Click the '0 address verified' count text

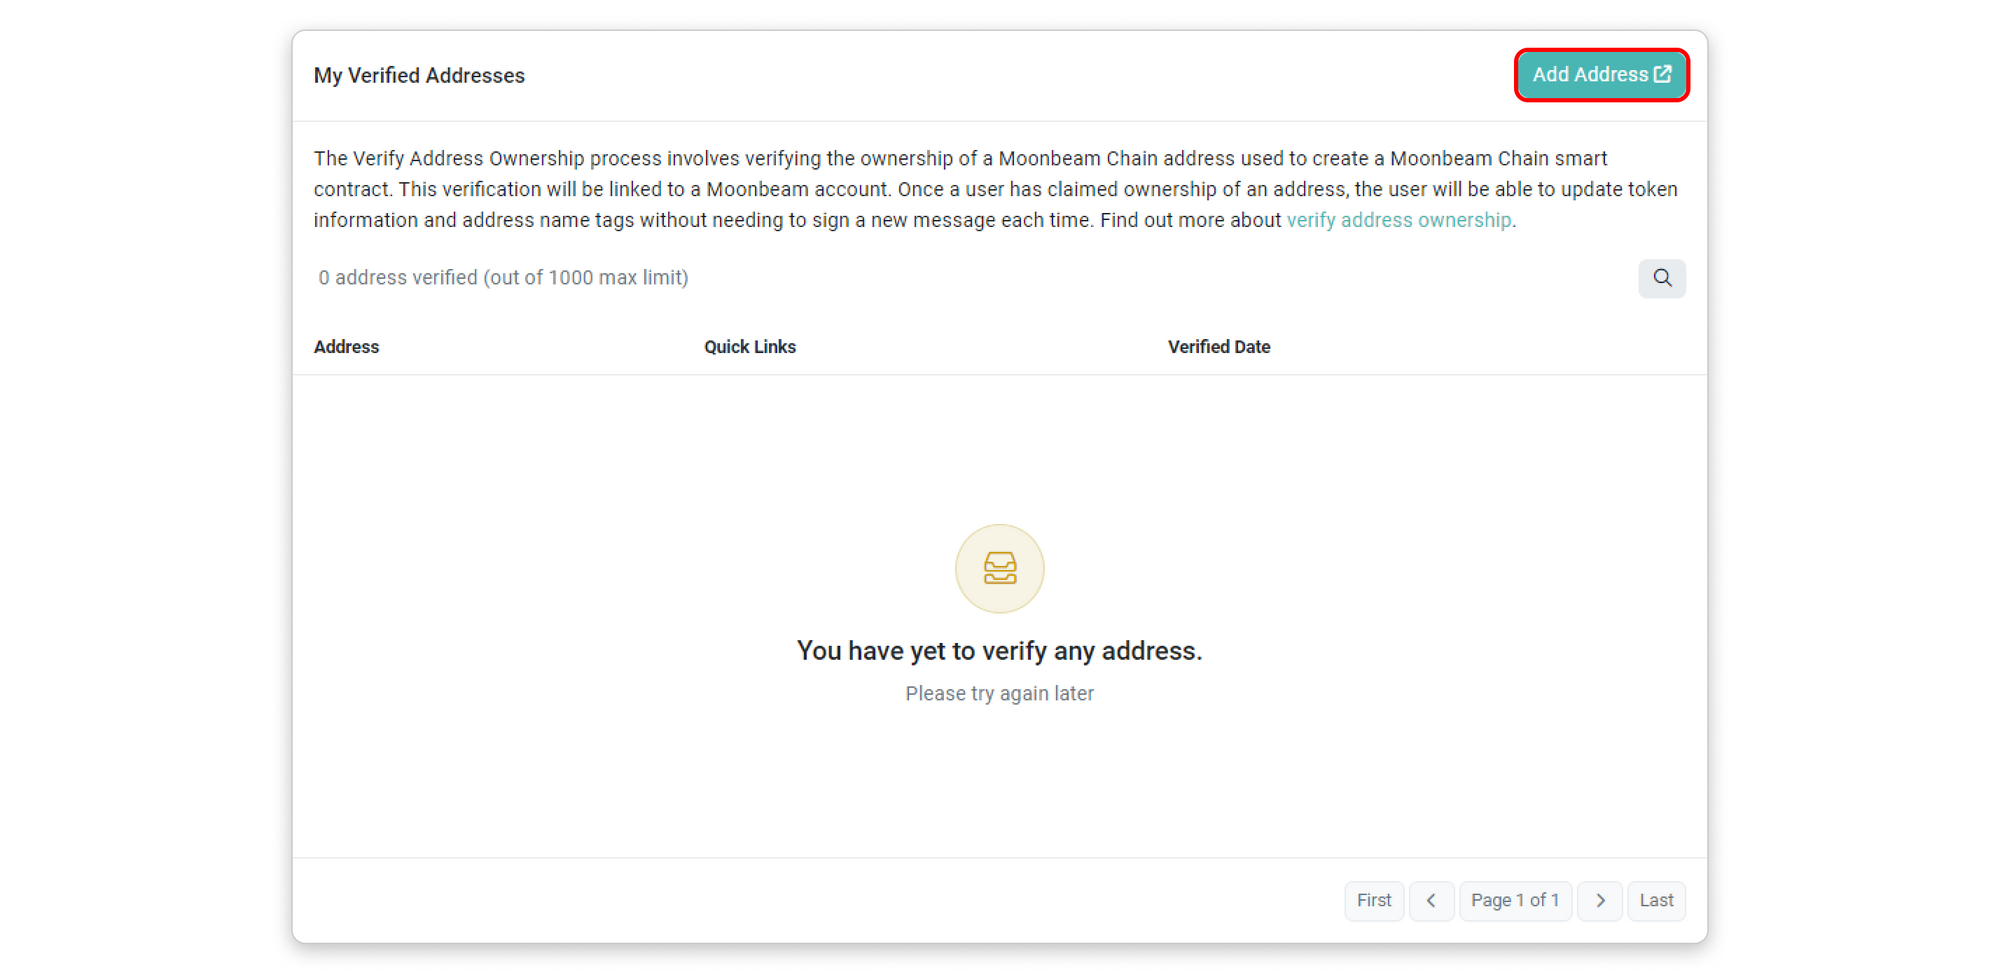pos(398,278)
